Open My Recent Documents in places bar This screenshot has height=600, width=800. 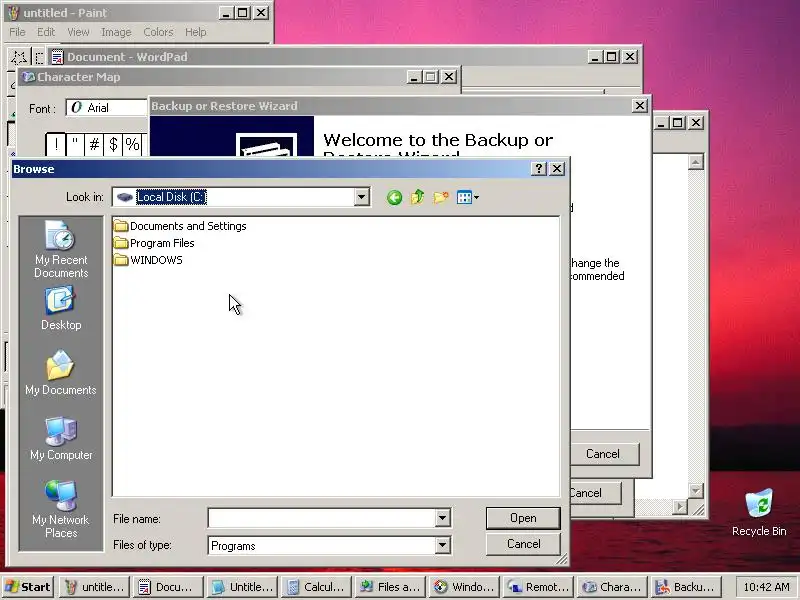[x=61, y=249]
